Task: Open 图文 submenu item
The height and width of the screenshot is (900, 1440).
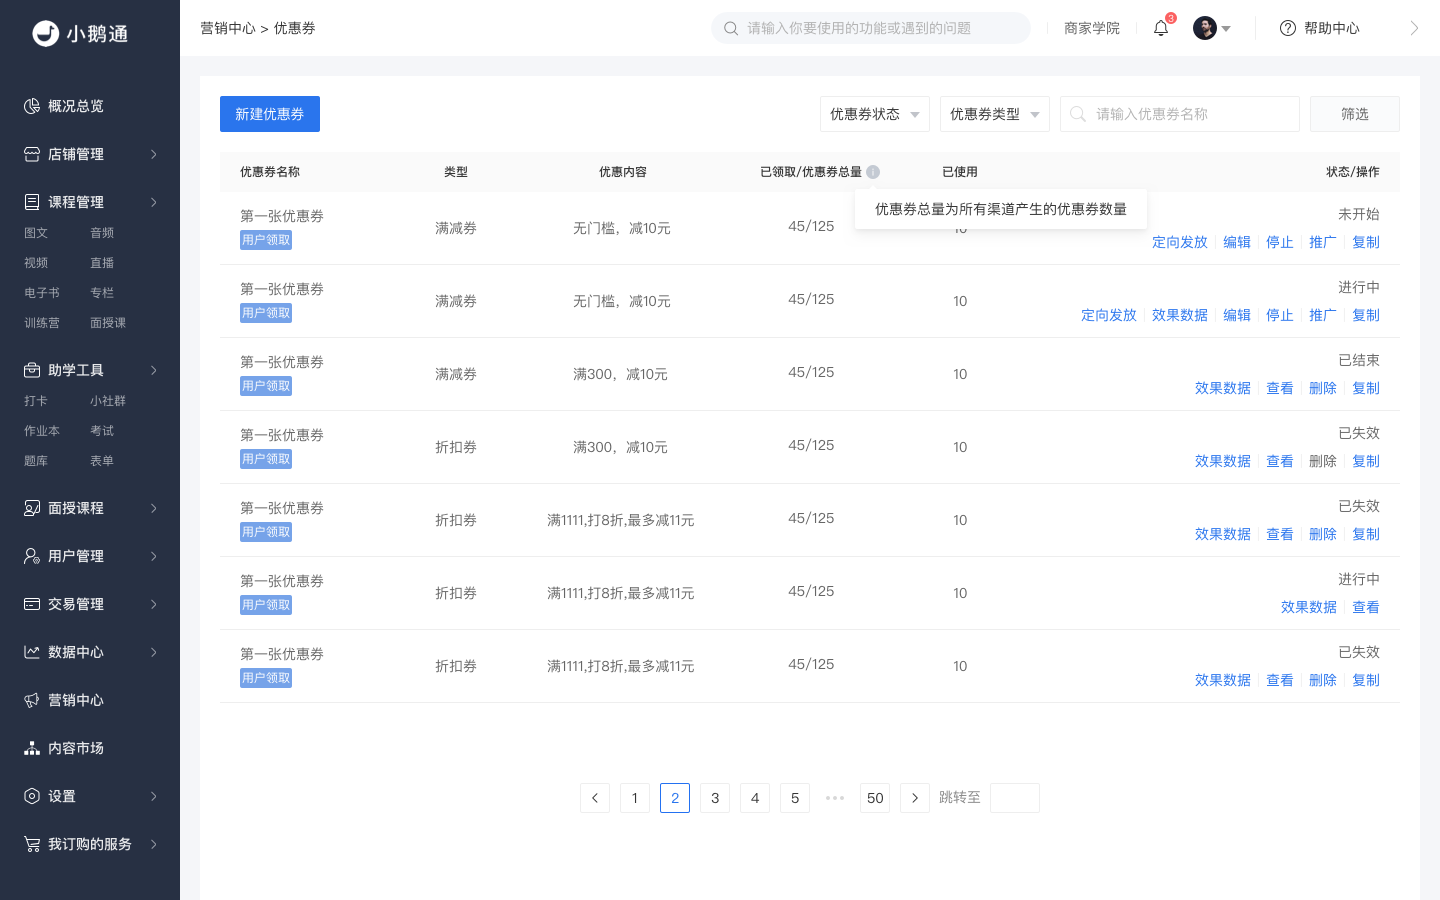Action: point(36,233)
